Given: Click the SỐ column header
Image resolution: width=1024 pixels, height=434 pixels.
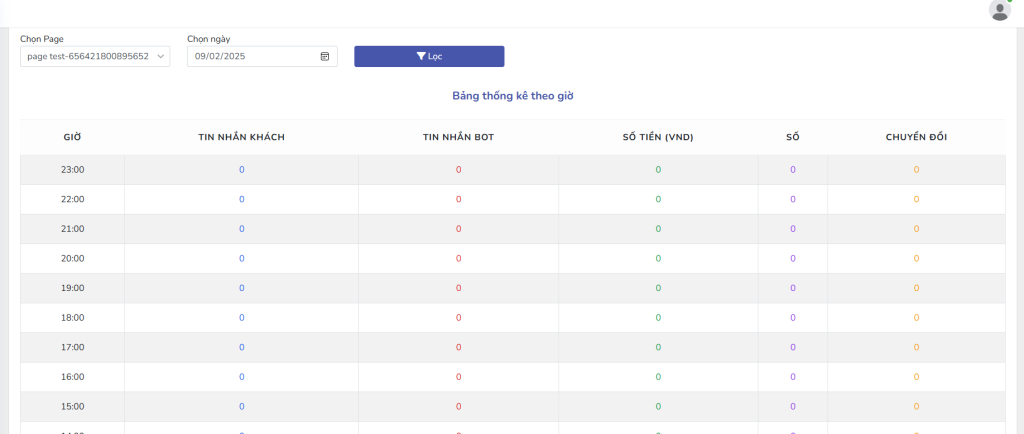Looking at the screenshot, I should point(792,137).
